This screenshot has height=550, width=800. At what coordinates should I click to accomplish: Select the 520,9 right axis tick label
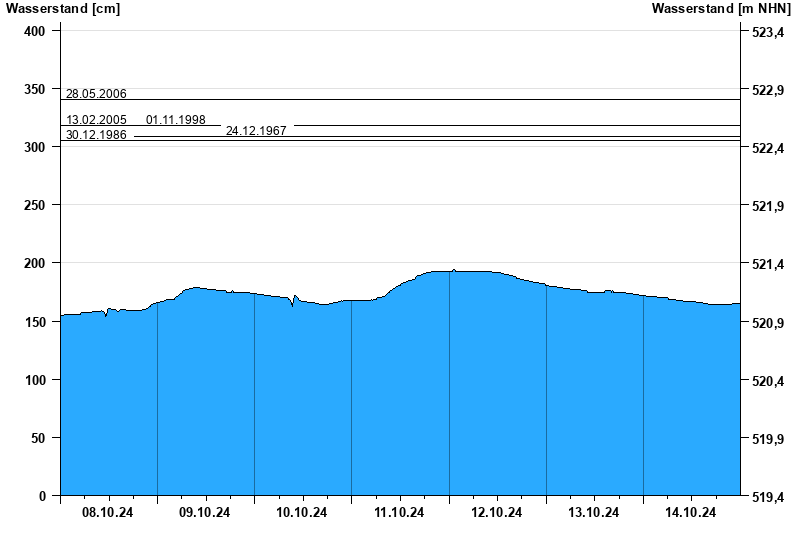(766, 323)
